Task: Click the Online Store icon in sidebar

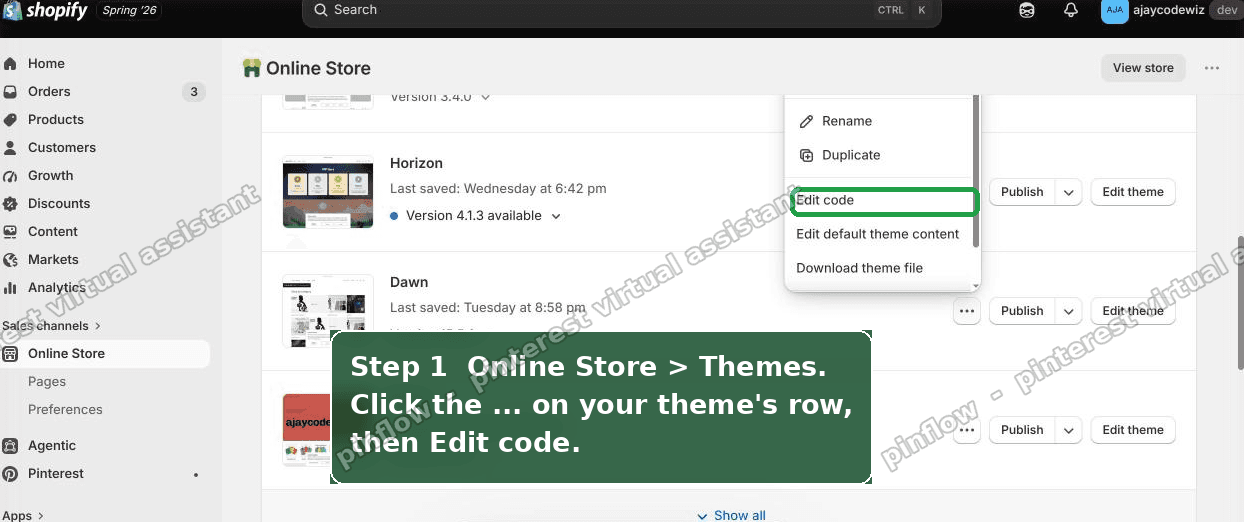Action: [11, 353]
